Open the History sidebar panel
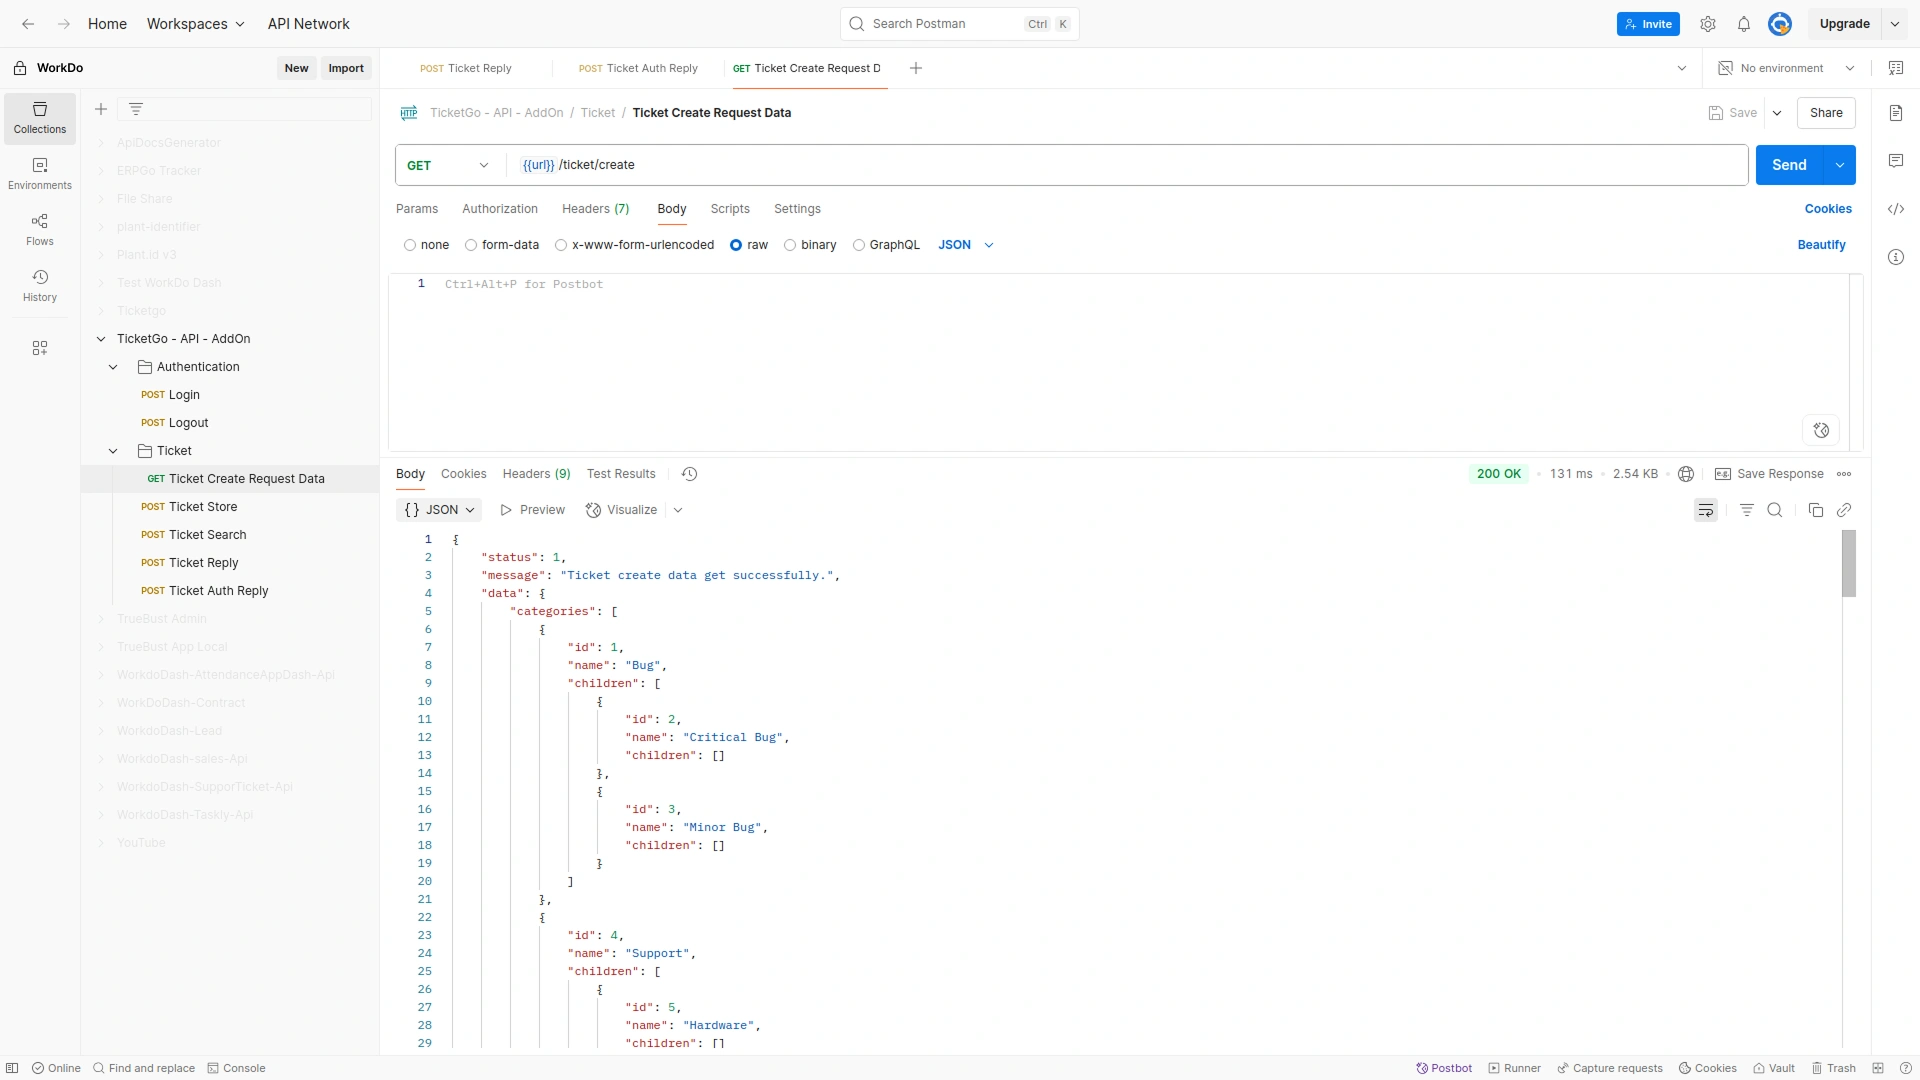1920x1080 pixels. 39,285
